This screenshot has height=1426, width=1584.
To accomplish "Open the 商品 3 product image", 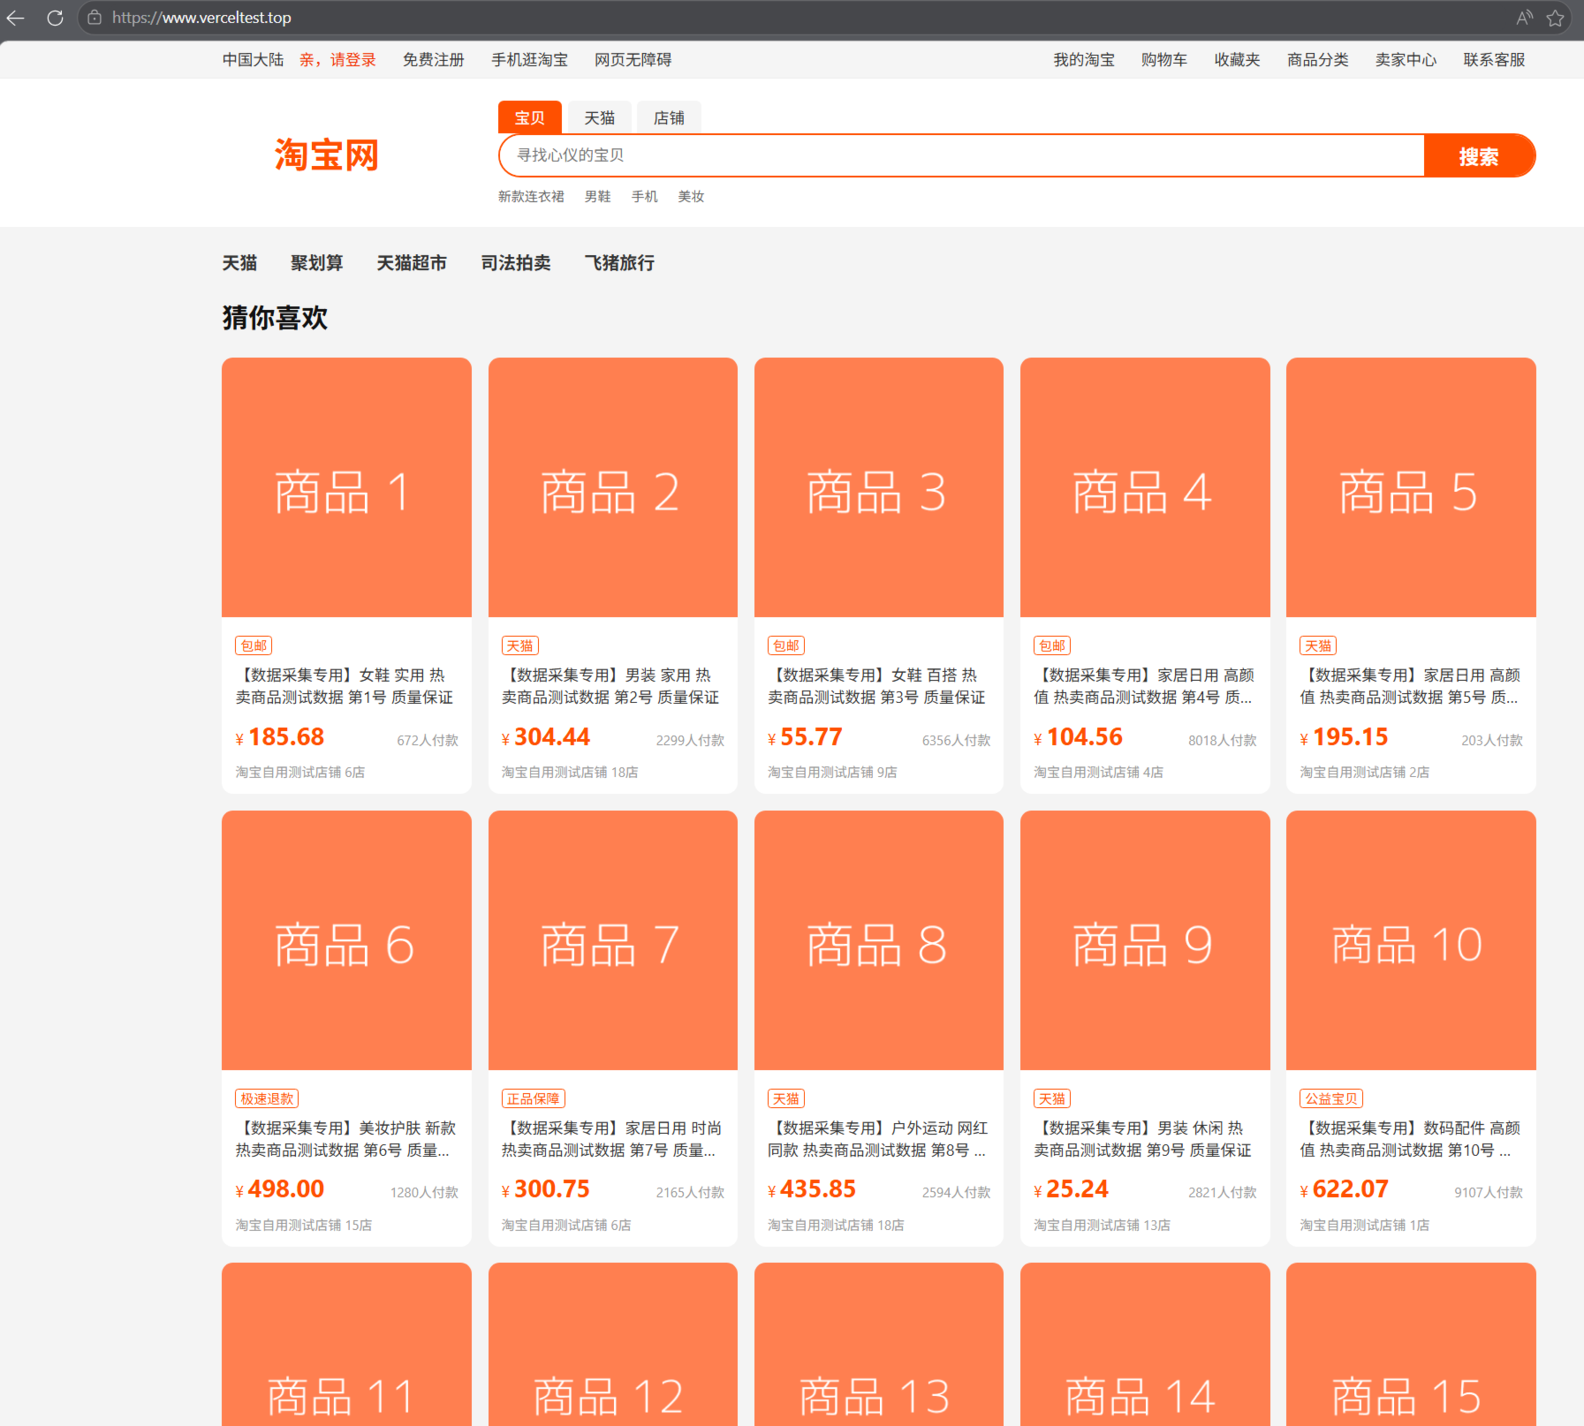I will click(x=879, y=487).
